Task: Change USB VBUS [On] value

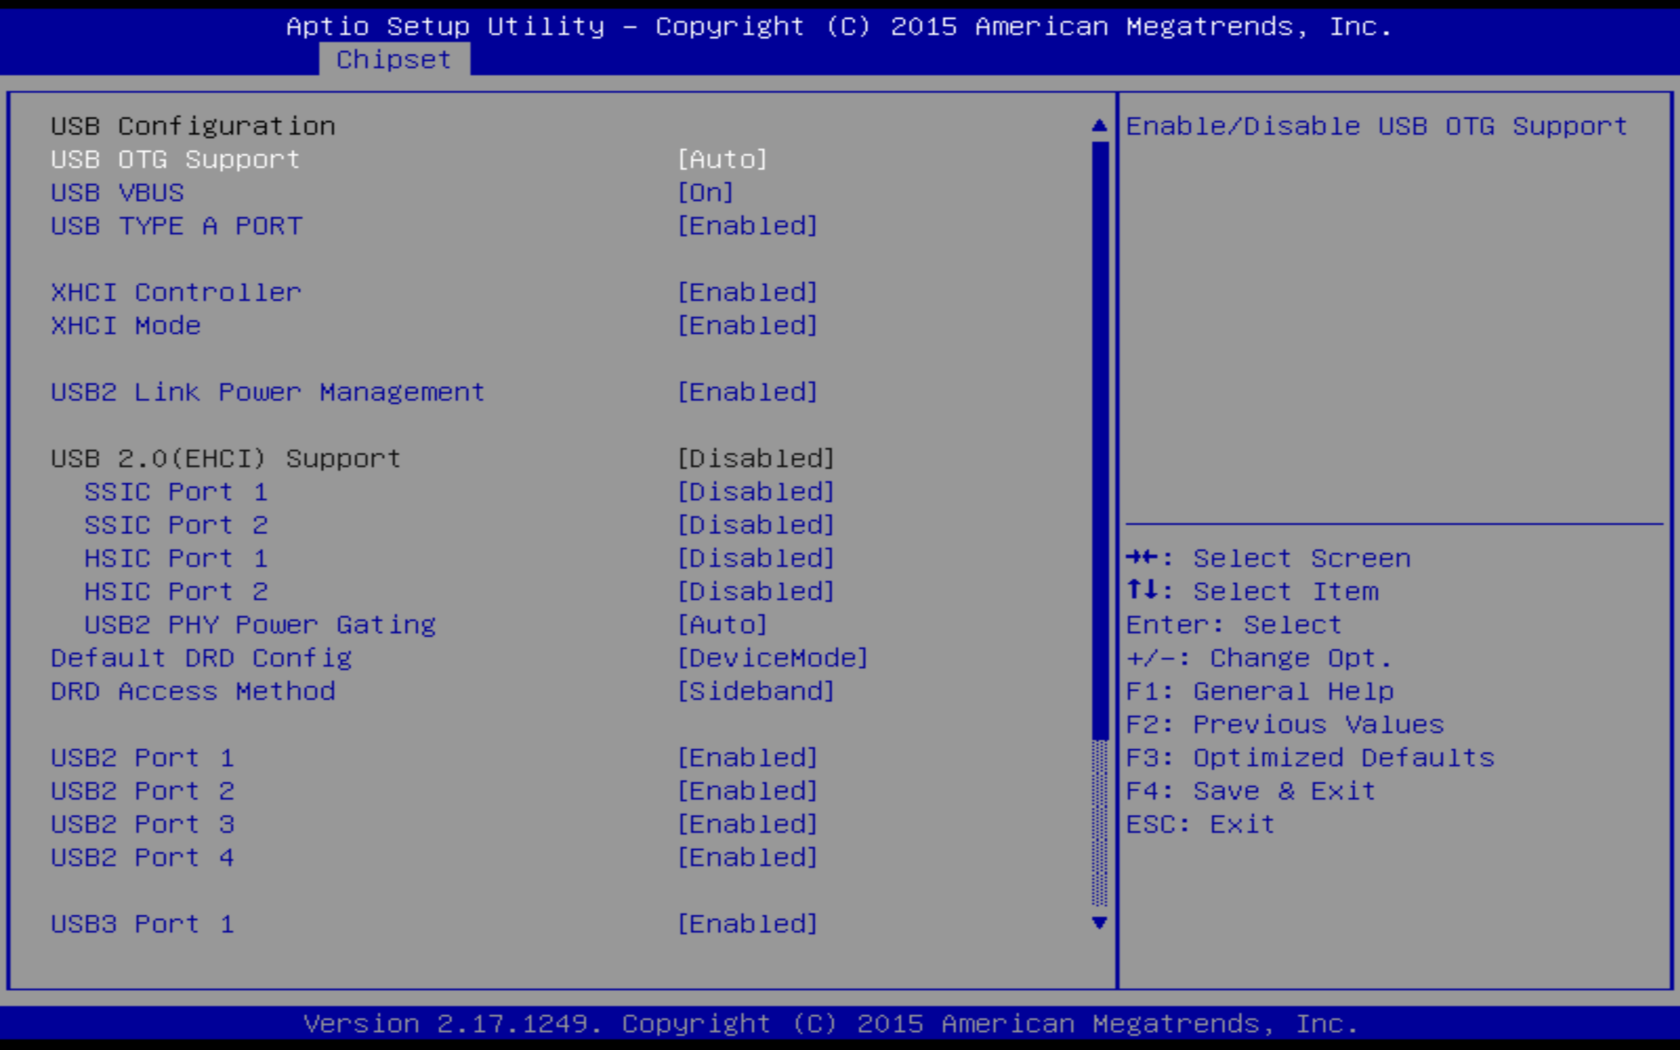Action: [705, 192]
